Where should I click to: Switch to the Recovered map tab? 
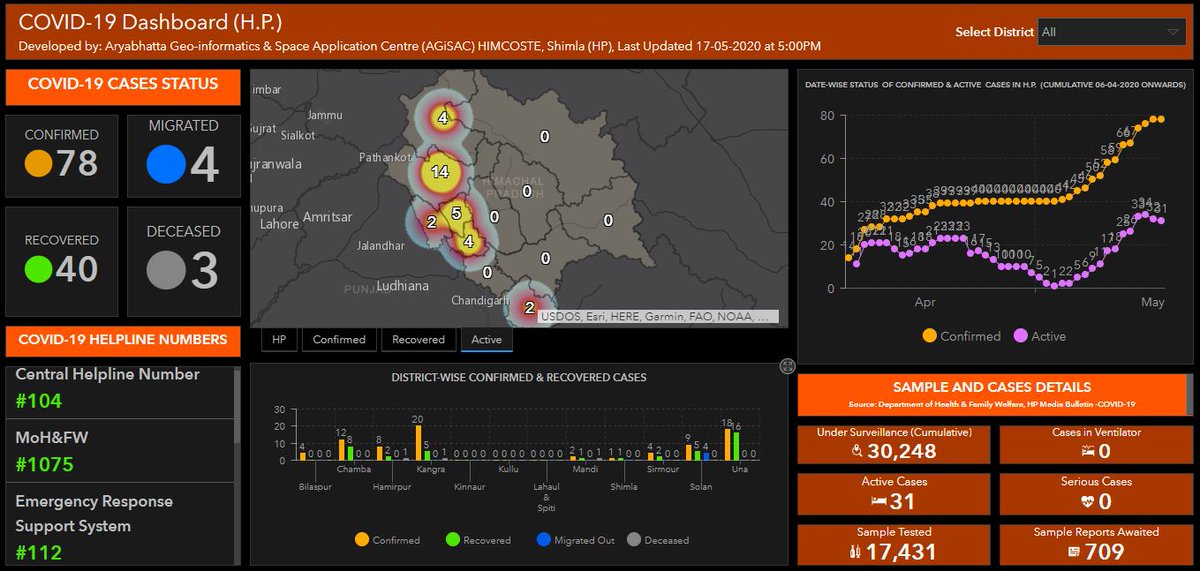(418, 340)
